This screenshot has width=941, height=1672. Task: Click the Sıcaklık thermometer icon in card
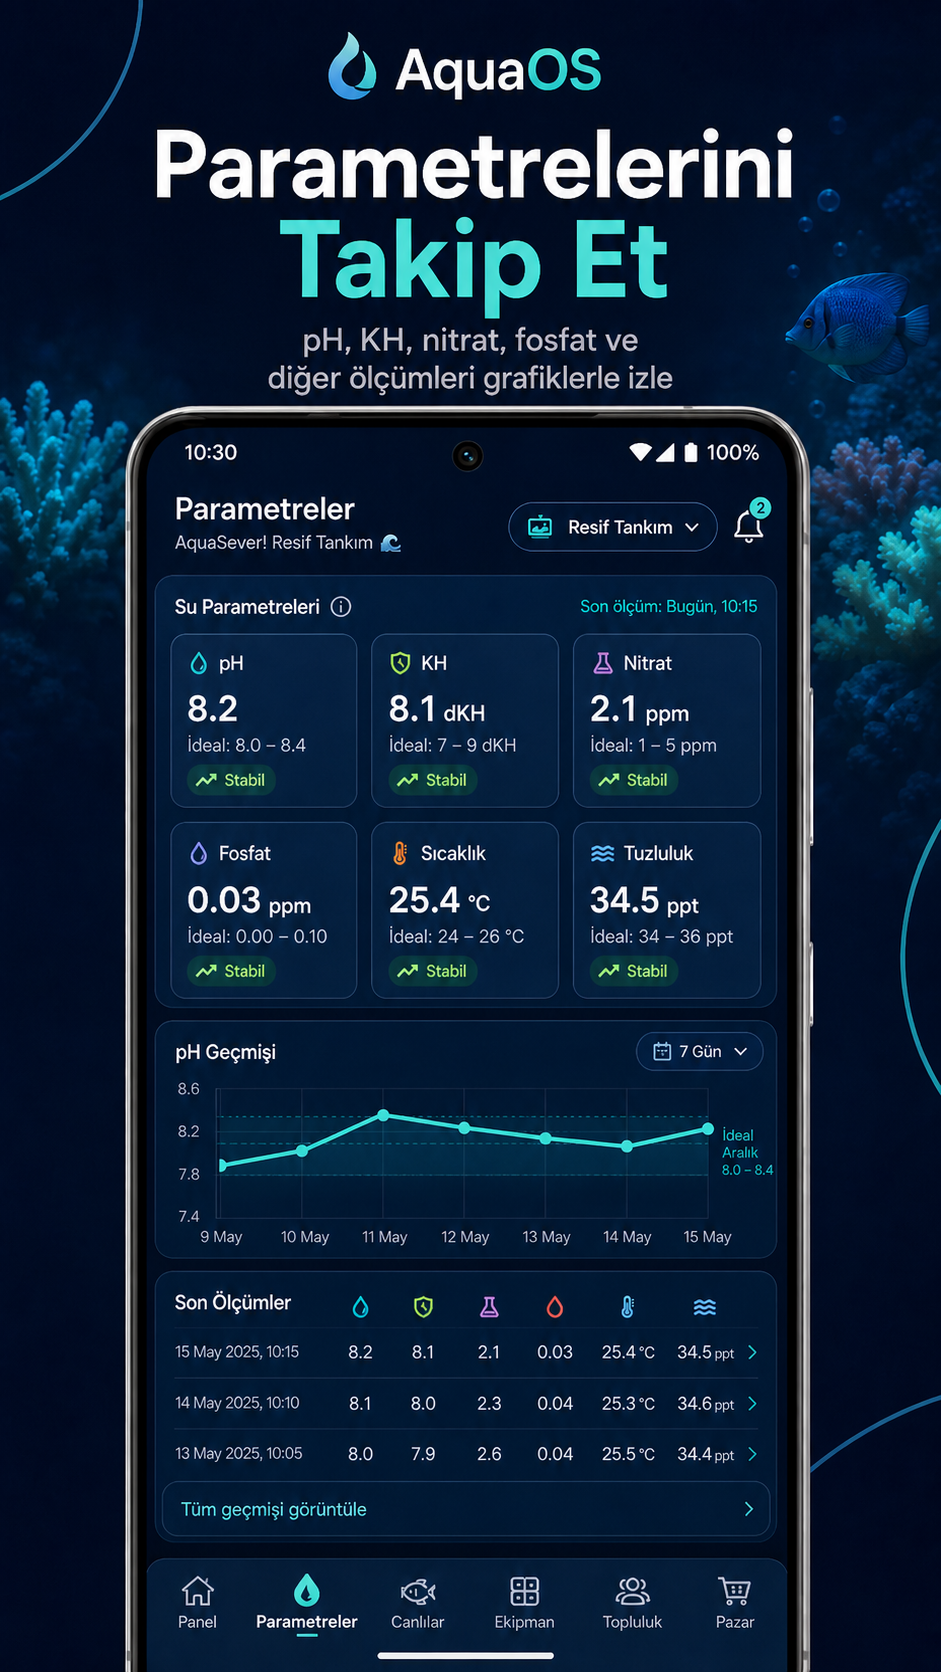click(400, 853)
